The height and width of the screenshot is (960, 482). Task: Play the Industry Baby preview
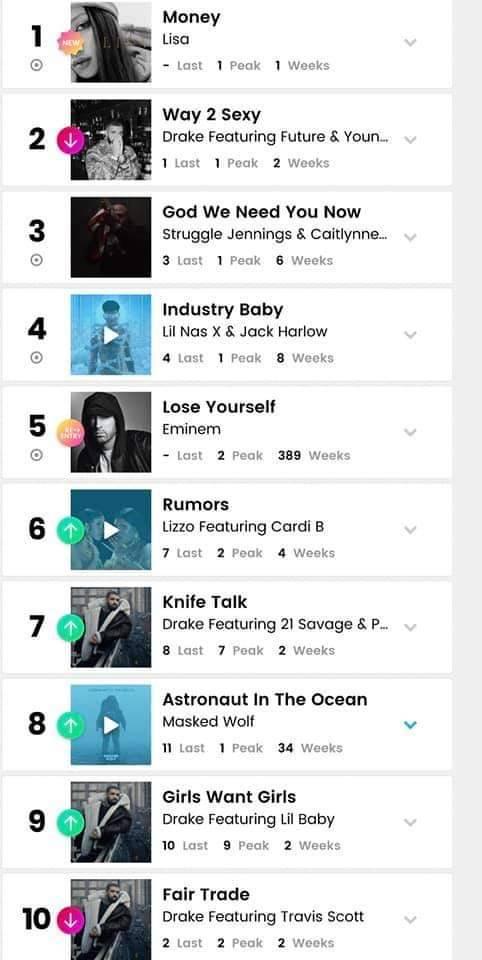point(111,335)
